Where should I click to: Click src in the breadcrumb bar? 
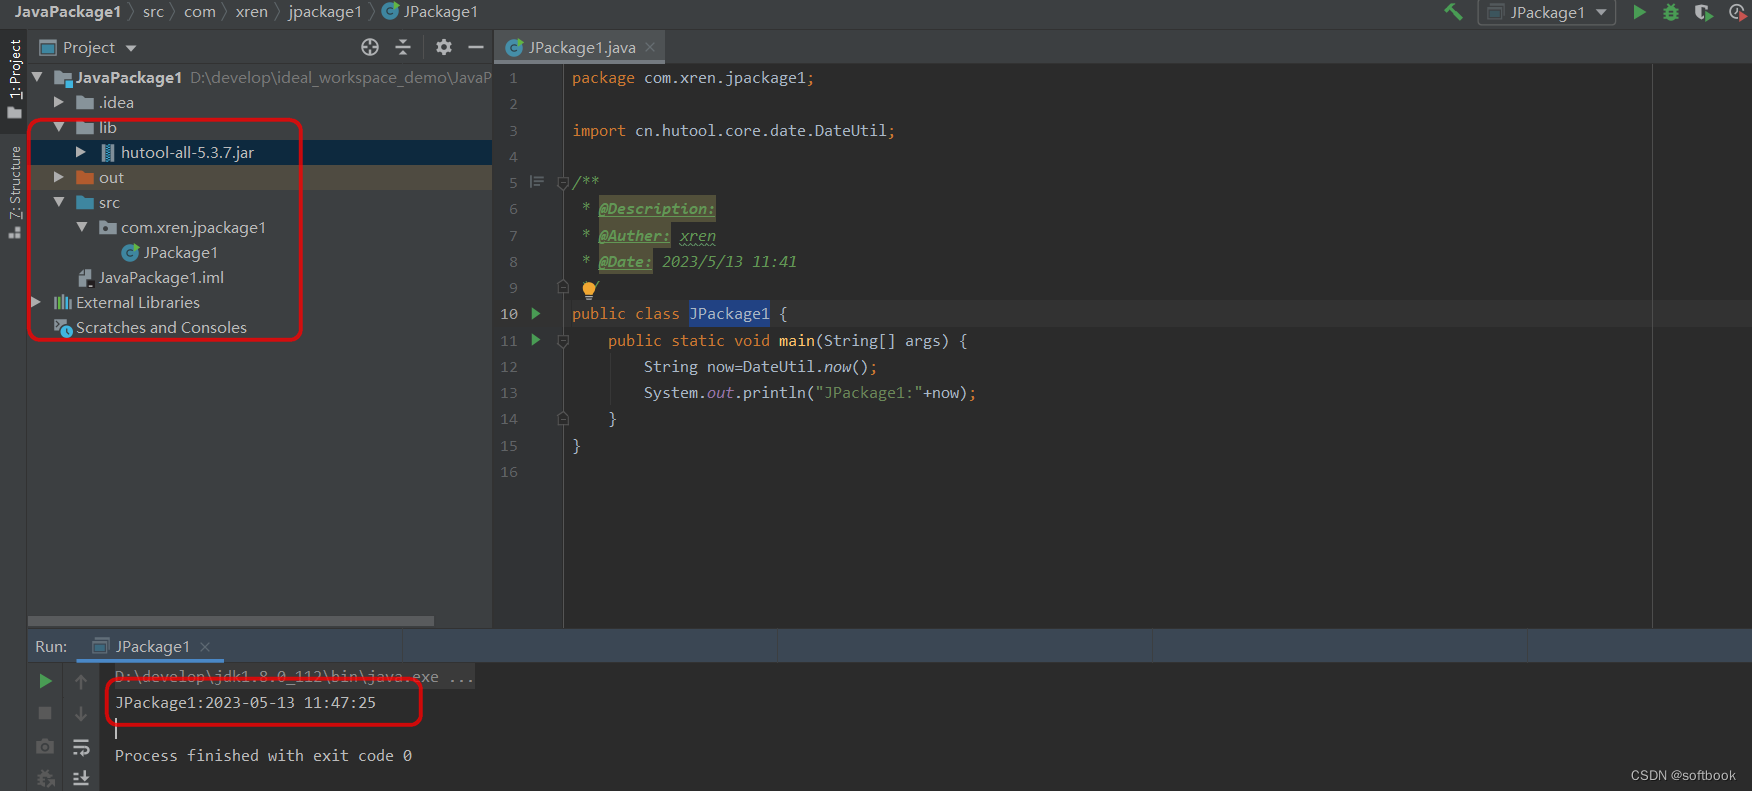[x=153, y=12]
